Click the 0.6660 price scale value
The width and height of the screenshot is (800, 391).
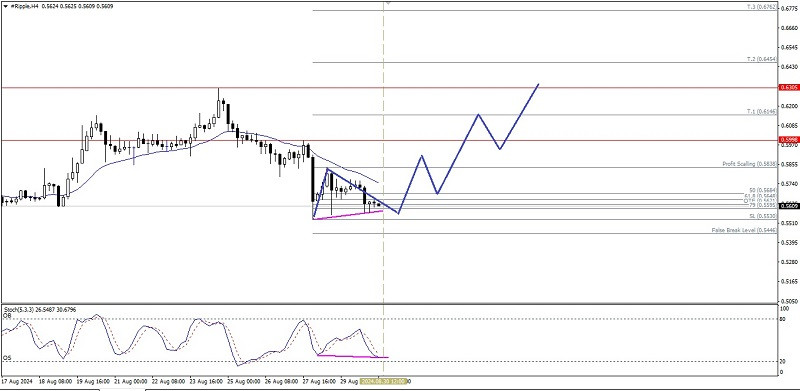(x=789, y=28)
